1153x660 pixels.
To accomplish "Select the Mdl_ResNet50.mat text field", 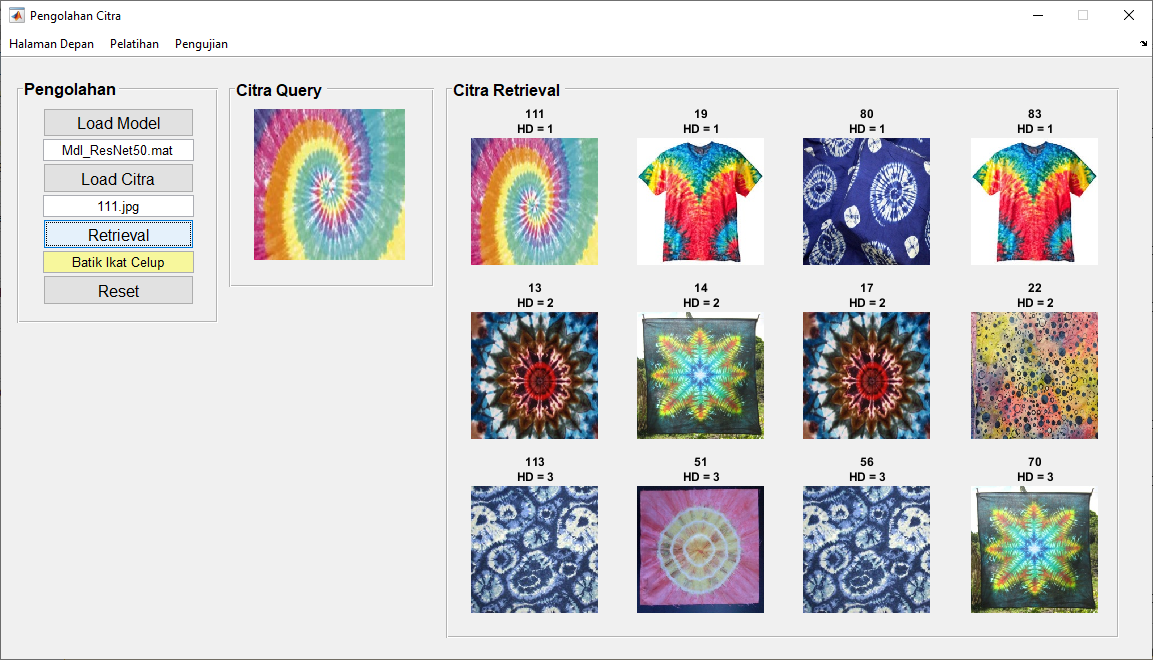I will (x=118, y=150).
